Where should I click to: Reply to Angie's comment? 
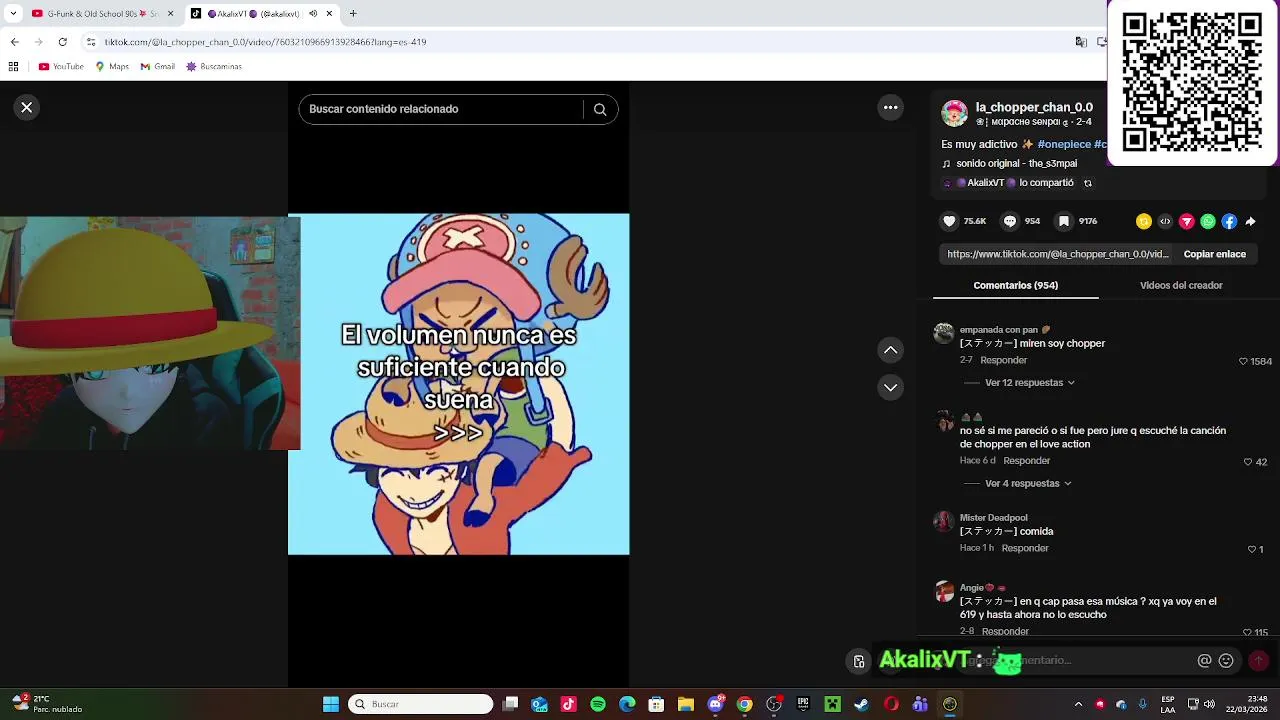(x=1005, y=631)
